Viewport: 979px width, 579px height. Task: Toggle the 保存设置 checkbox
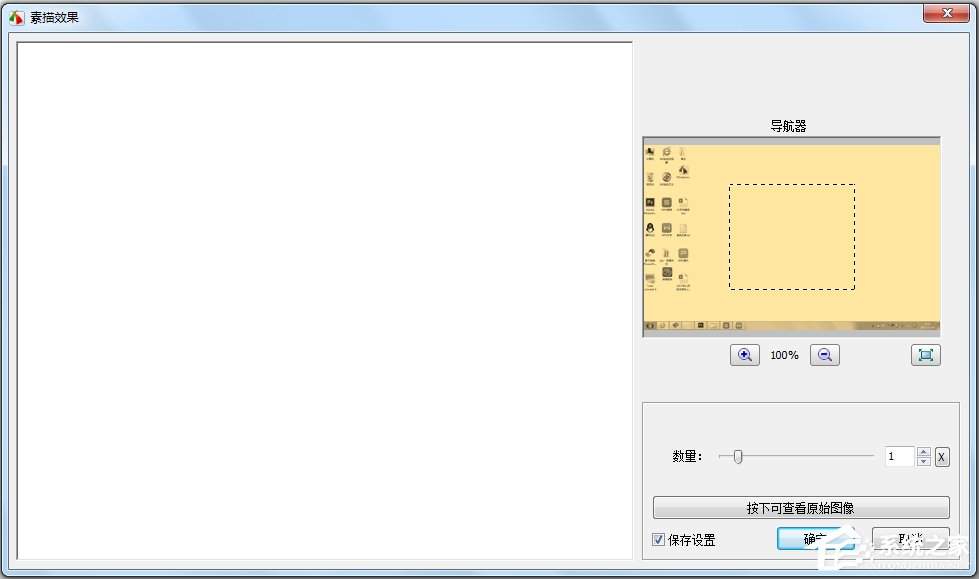(x=658, y=540)
